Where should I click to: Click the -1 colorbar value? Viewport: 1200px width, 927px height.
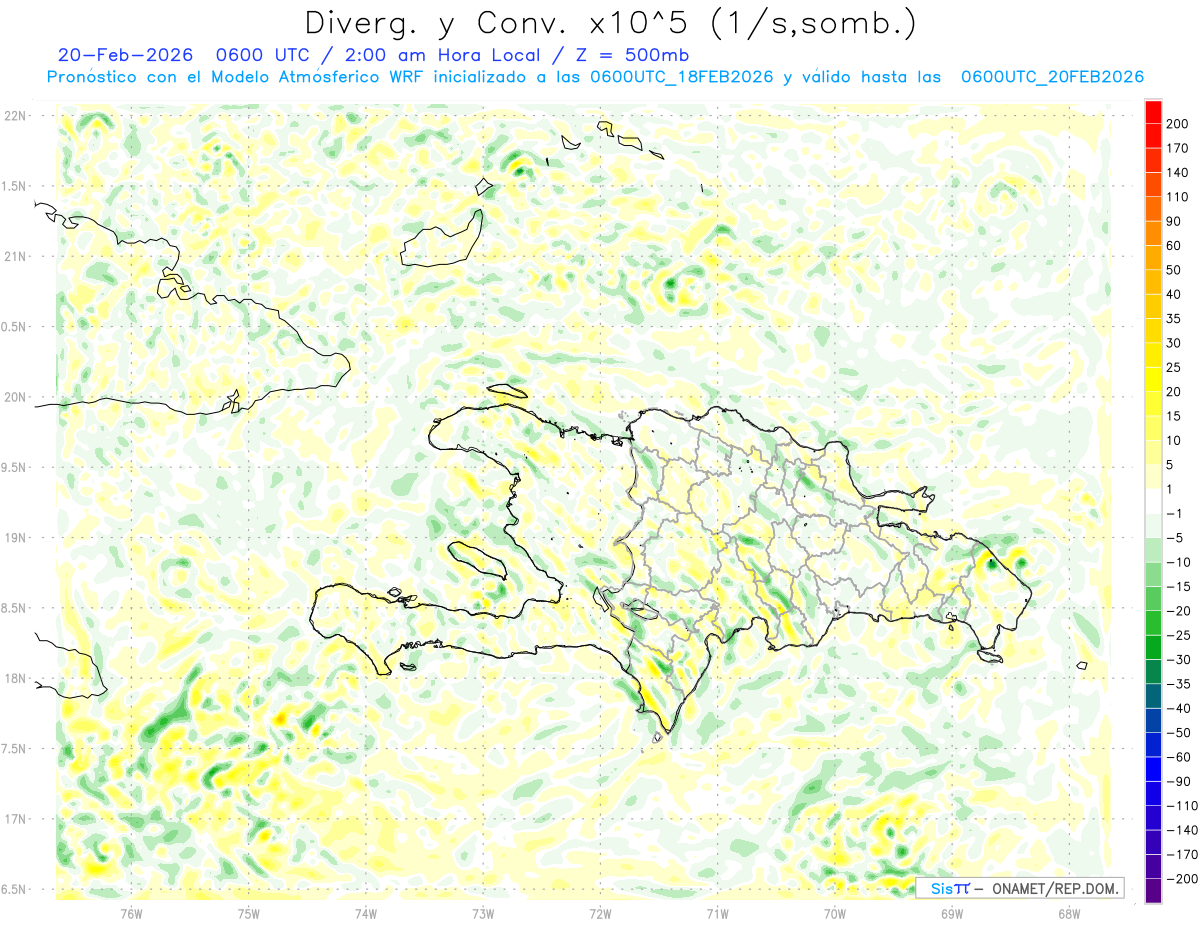(x=1176, y=514)
